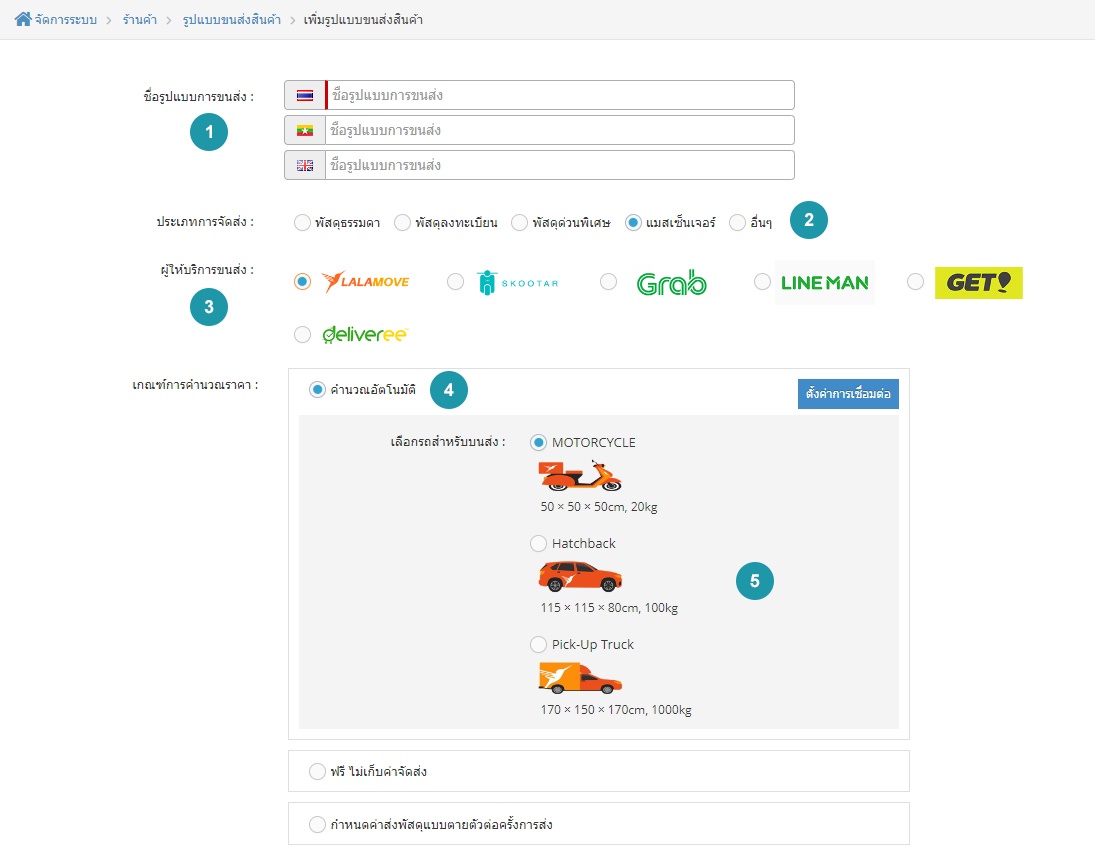Select พัสดุลงทะเบียน shipping type
This screenshot has width=1095, height=851.
[402, 223]
